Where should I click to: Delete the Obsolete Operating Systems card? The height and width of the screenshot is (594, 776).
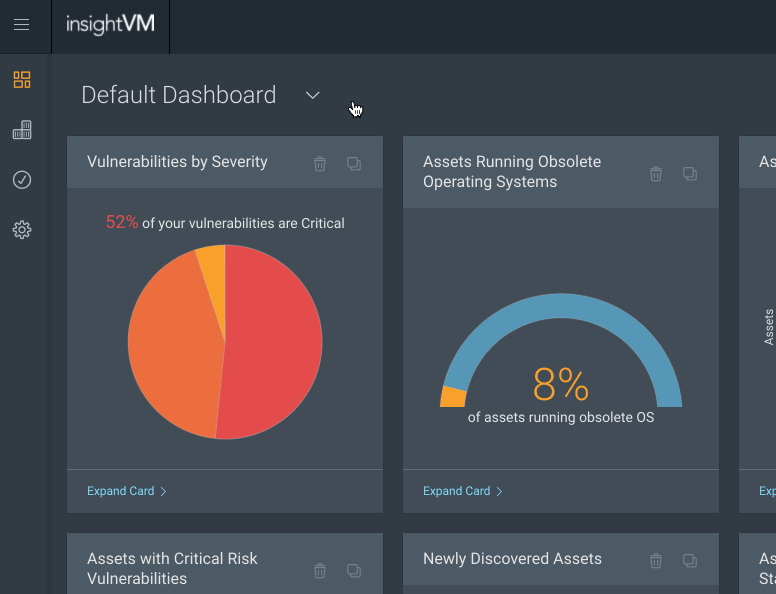click(x=656, y=173)
